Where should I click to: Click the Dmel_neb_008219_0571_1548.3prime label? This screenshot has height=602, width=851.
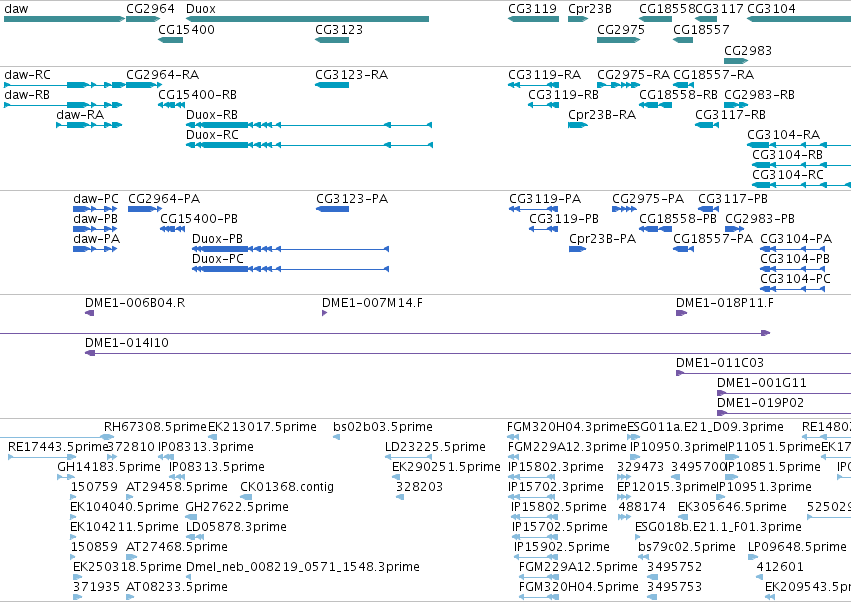tap(303, 567)
